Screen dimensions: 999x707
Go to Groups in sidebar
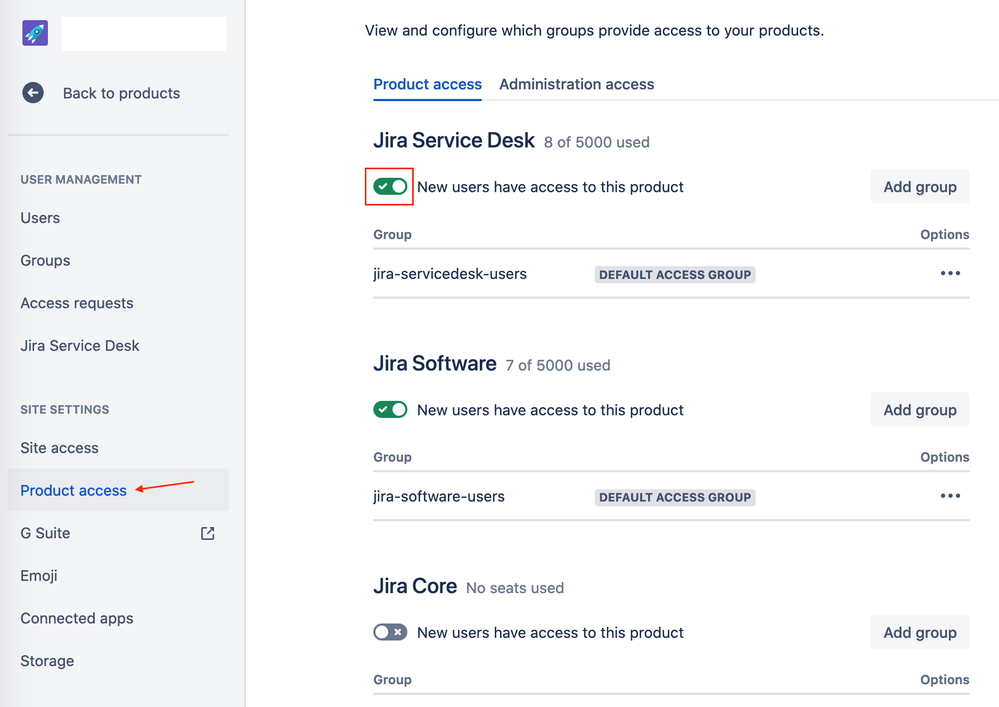[45, 260]
